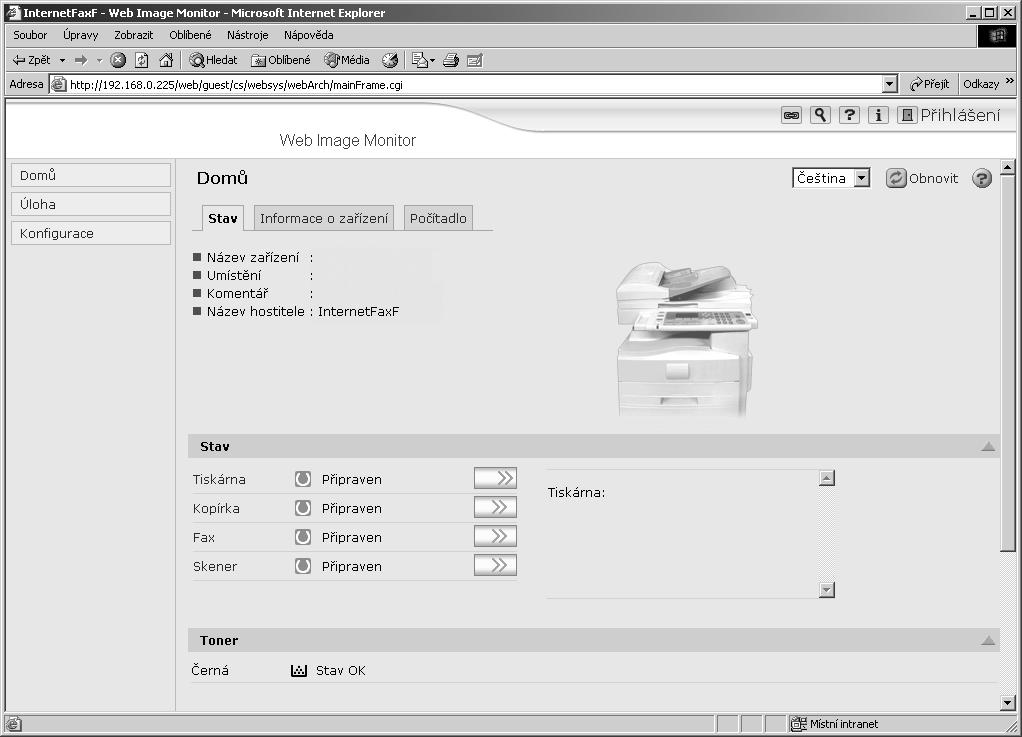Click the Fax ready status icon
This screenshot has height=737, width=1022.
click(x=302, y=537)
